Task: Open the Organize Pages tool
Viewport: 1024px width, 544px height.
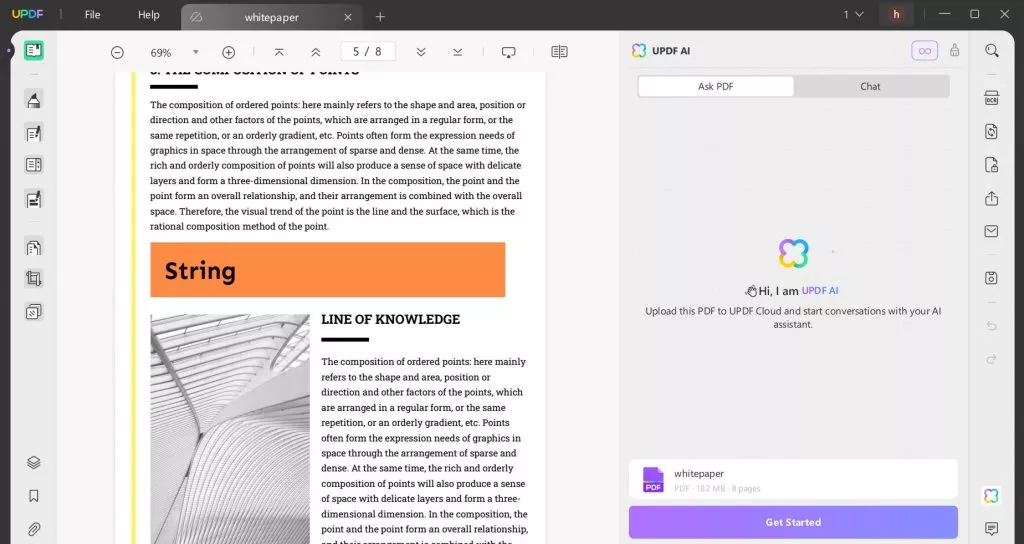Action: click(x=34, y=247)
